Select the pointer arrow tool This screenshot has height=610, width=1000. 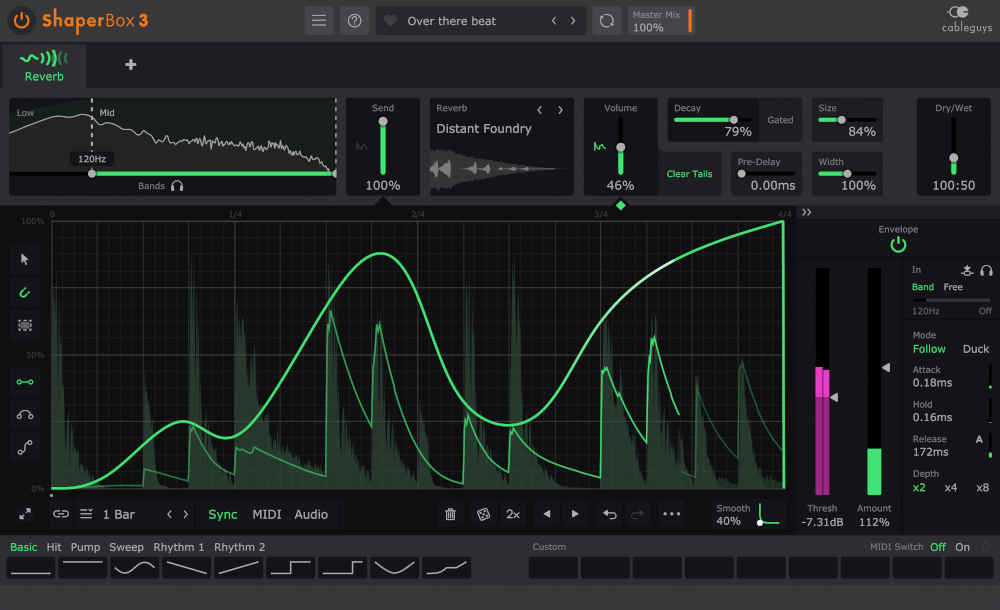(x=25, y=259)
